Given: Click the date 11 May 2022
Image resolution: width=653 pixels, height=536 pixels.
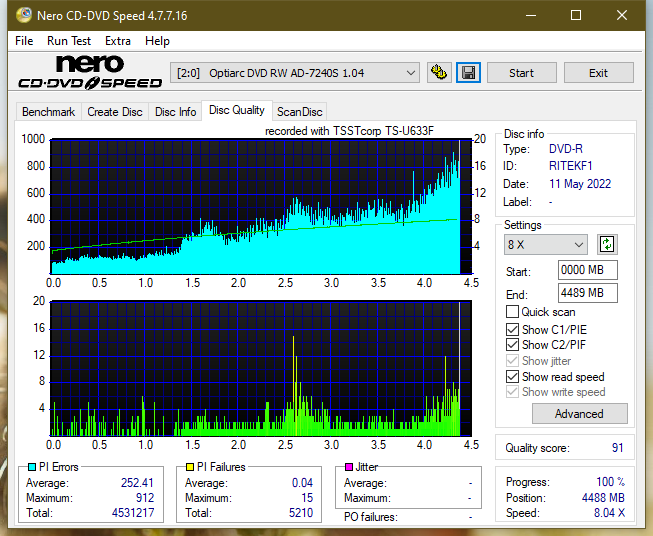Looking at the screenshot, I should pyautogui.click(x=580, y=184).
